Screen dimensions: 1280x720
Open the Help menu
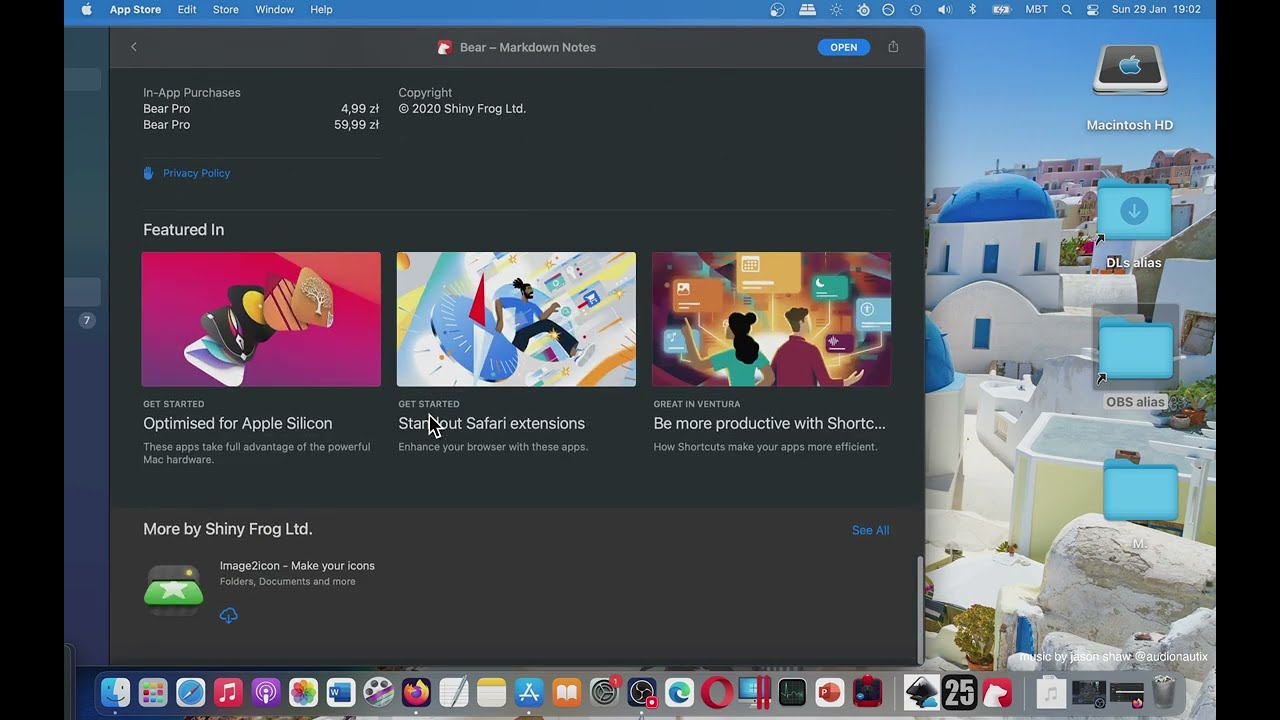point(321,9)
